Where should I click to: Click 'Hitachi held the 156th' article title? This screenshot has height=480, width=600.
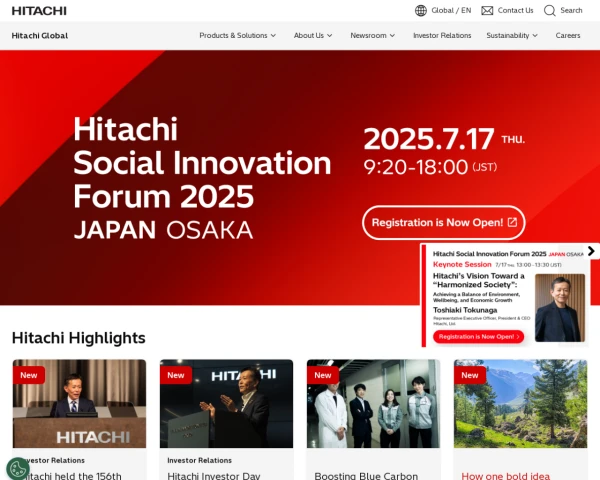pos(71,476)
